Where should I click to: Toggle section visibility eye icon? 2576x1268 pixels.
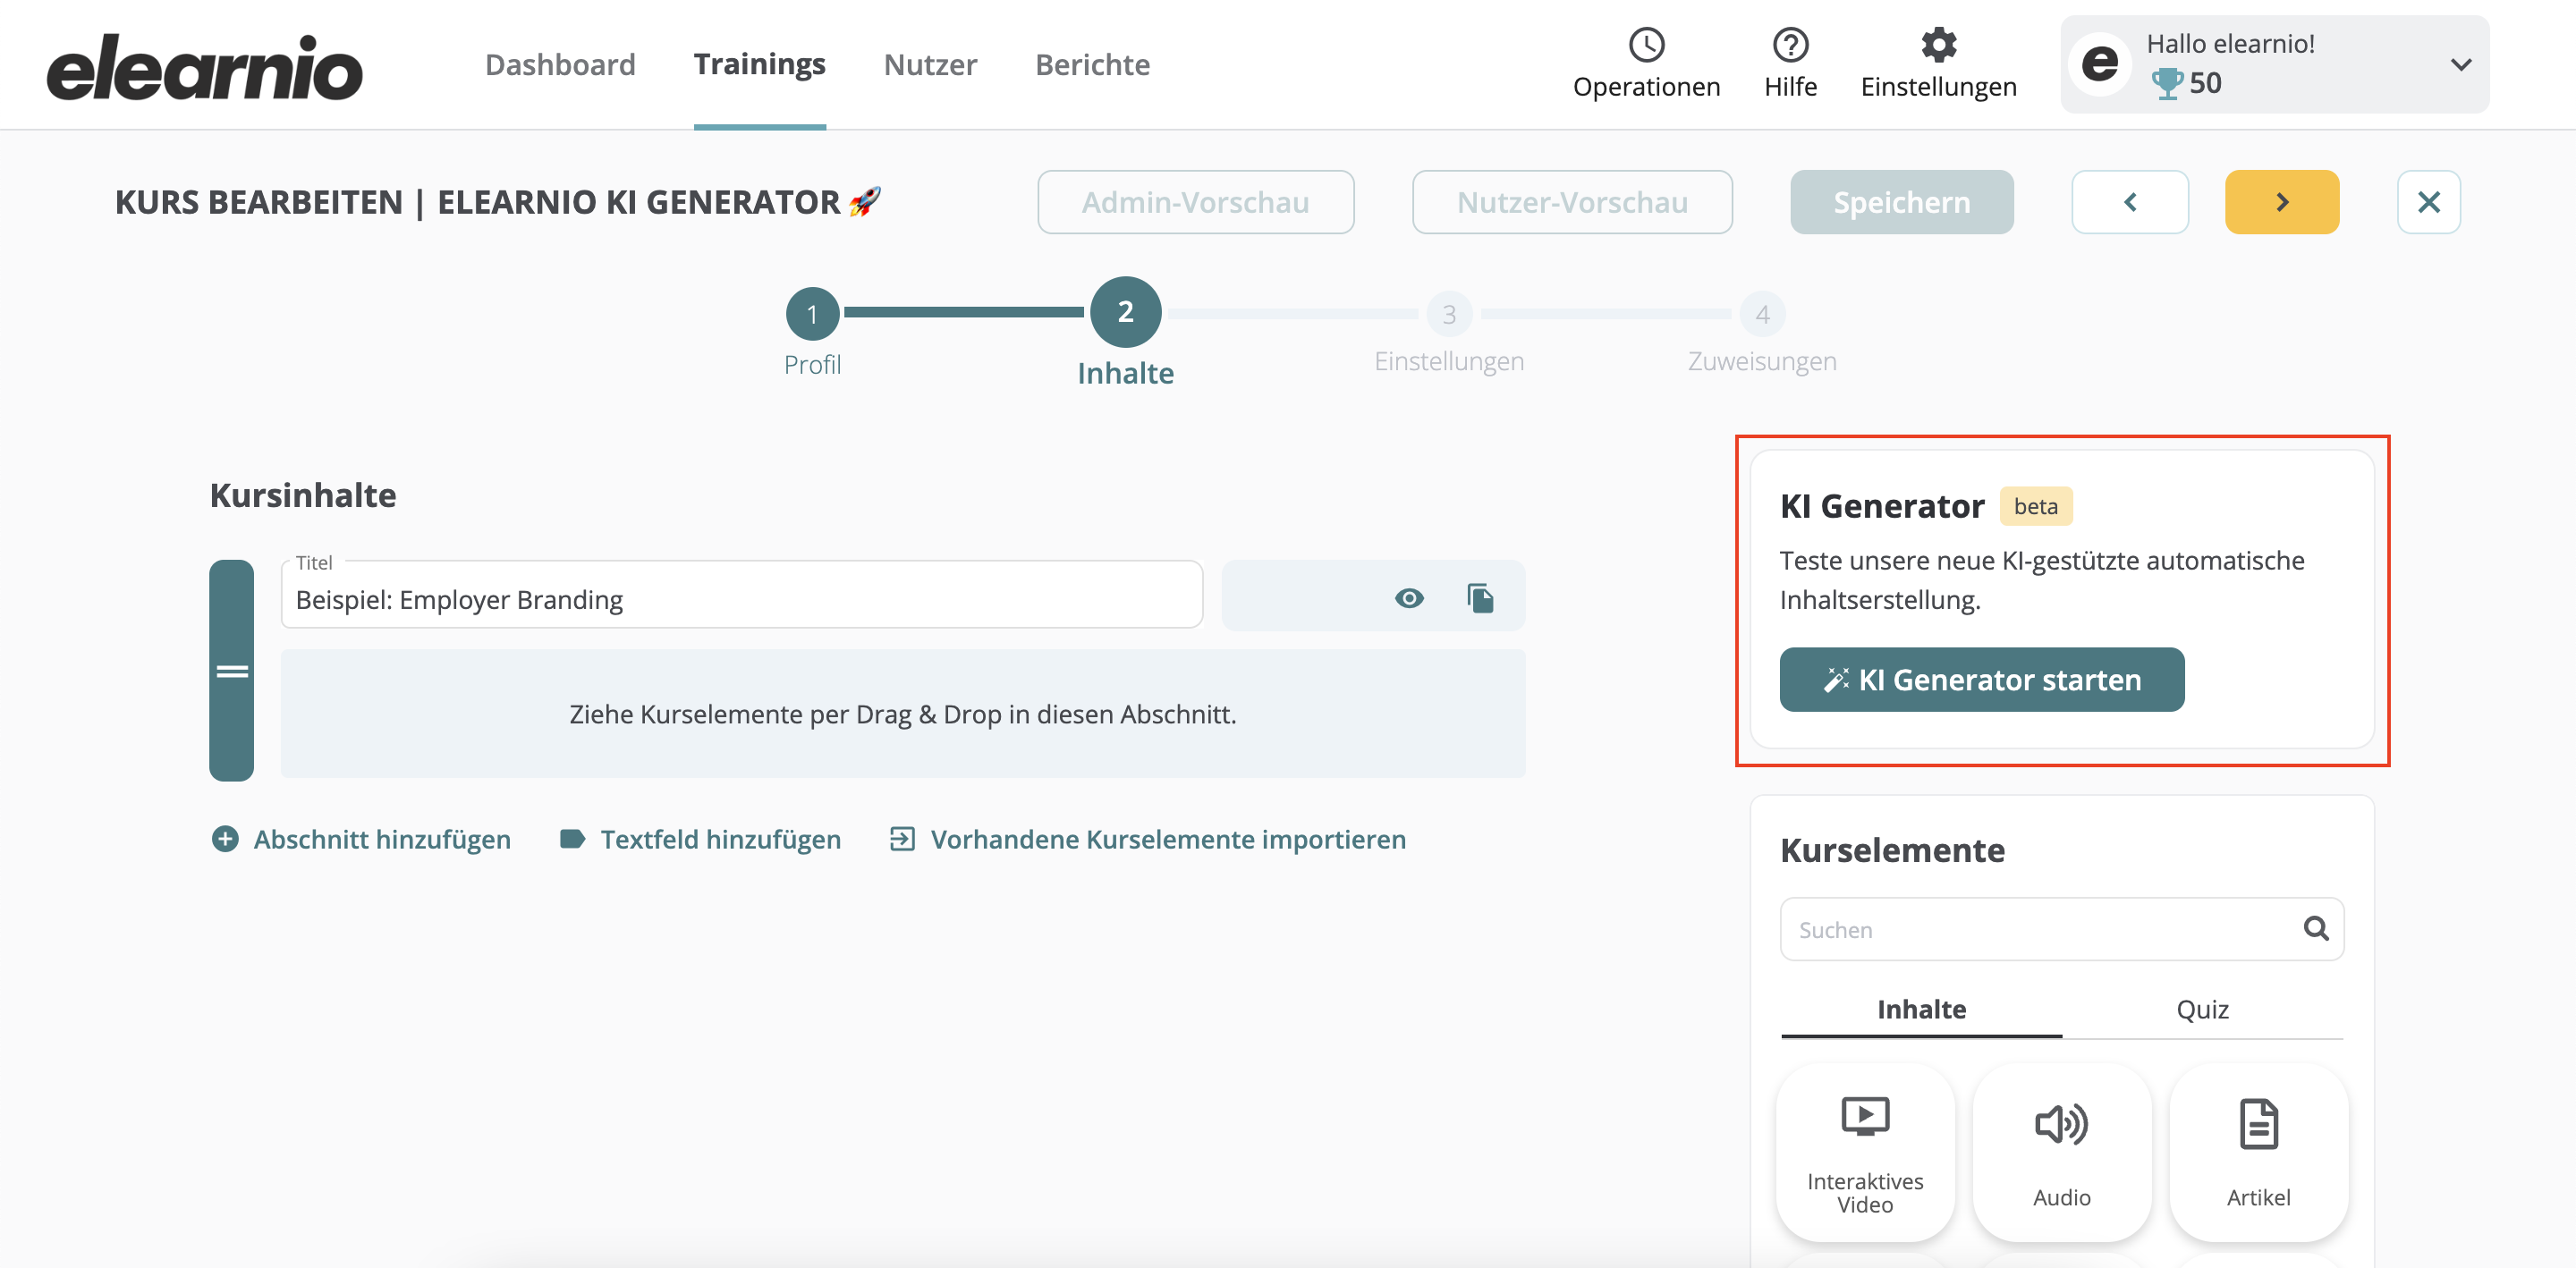pyautogui.click(x=1409, y=598)
